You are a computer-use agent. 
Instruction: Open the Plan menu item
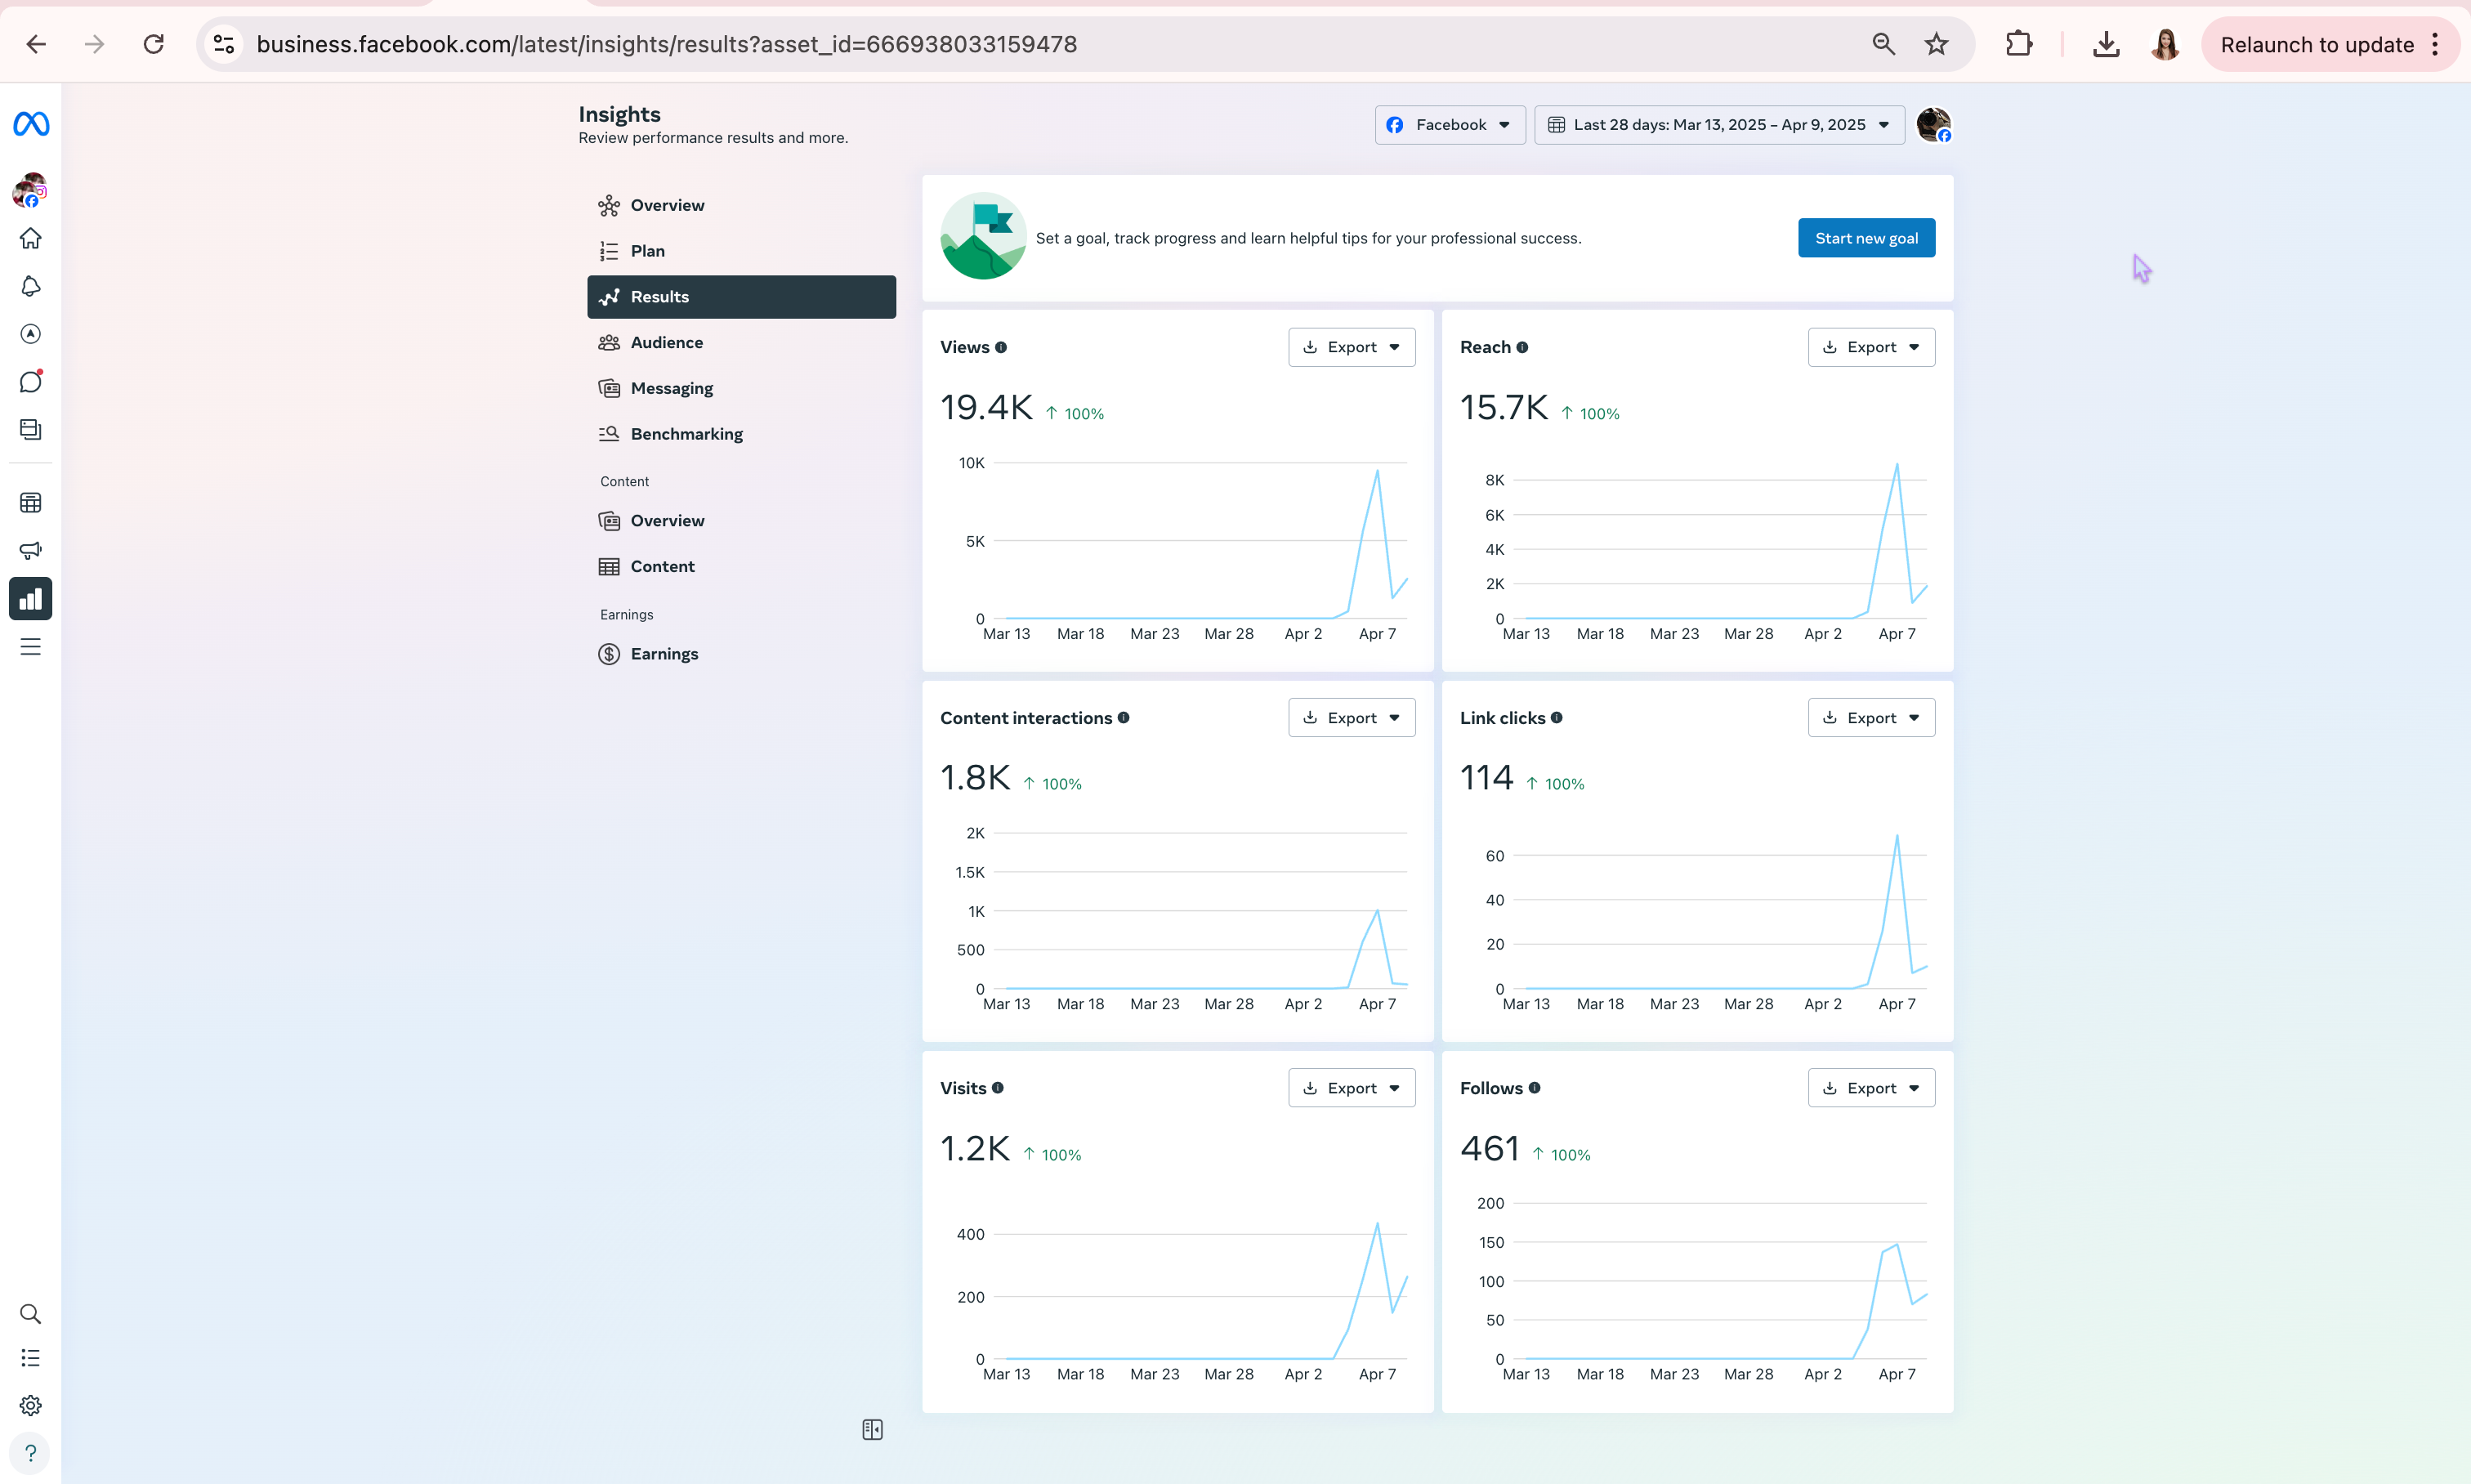point(741,251)
